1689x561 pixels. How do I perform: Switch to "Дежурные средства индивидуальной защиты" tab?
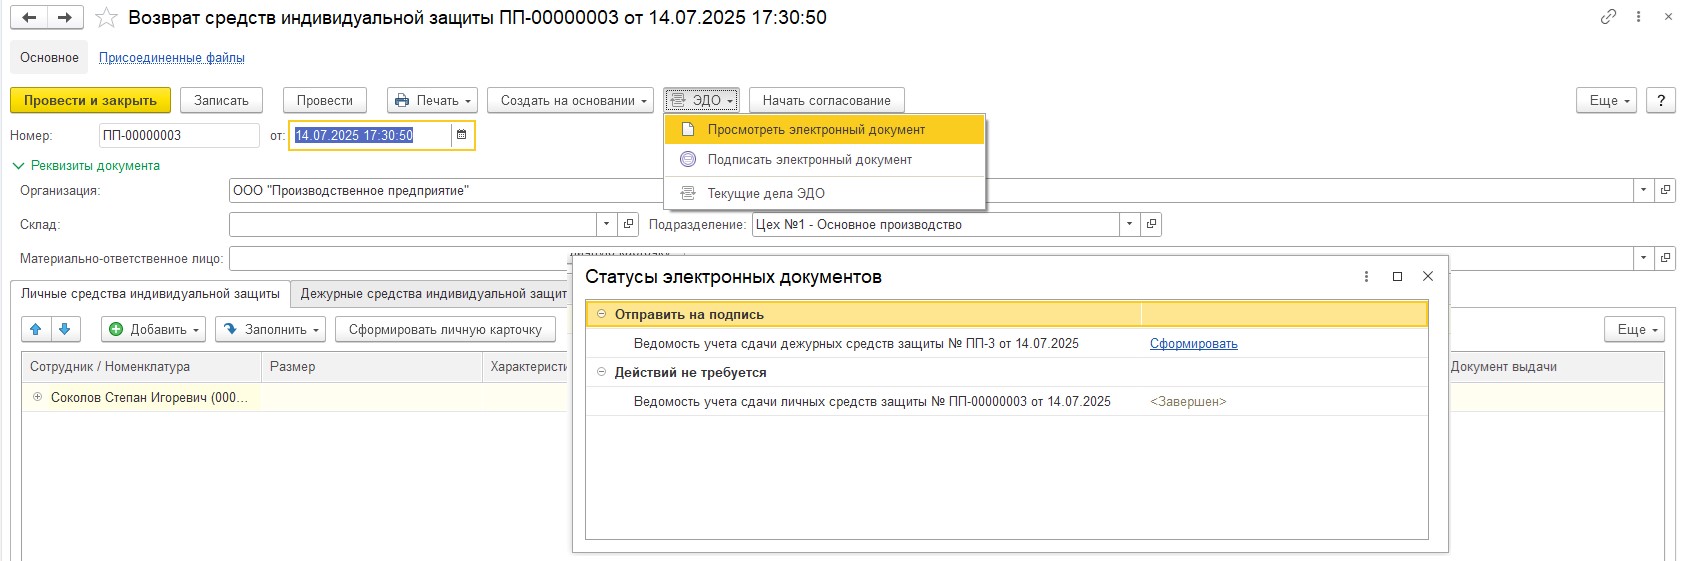pos(433,294)
